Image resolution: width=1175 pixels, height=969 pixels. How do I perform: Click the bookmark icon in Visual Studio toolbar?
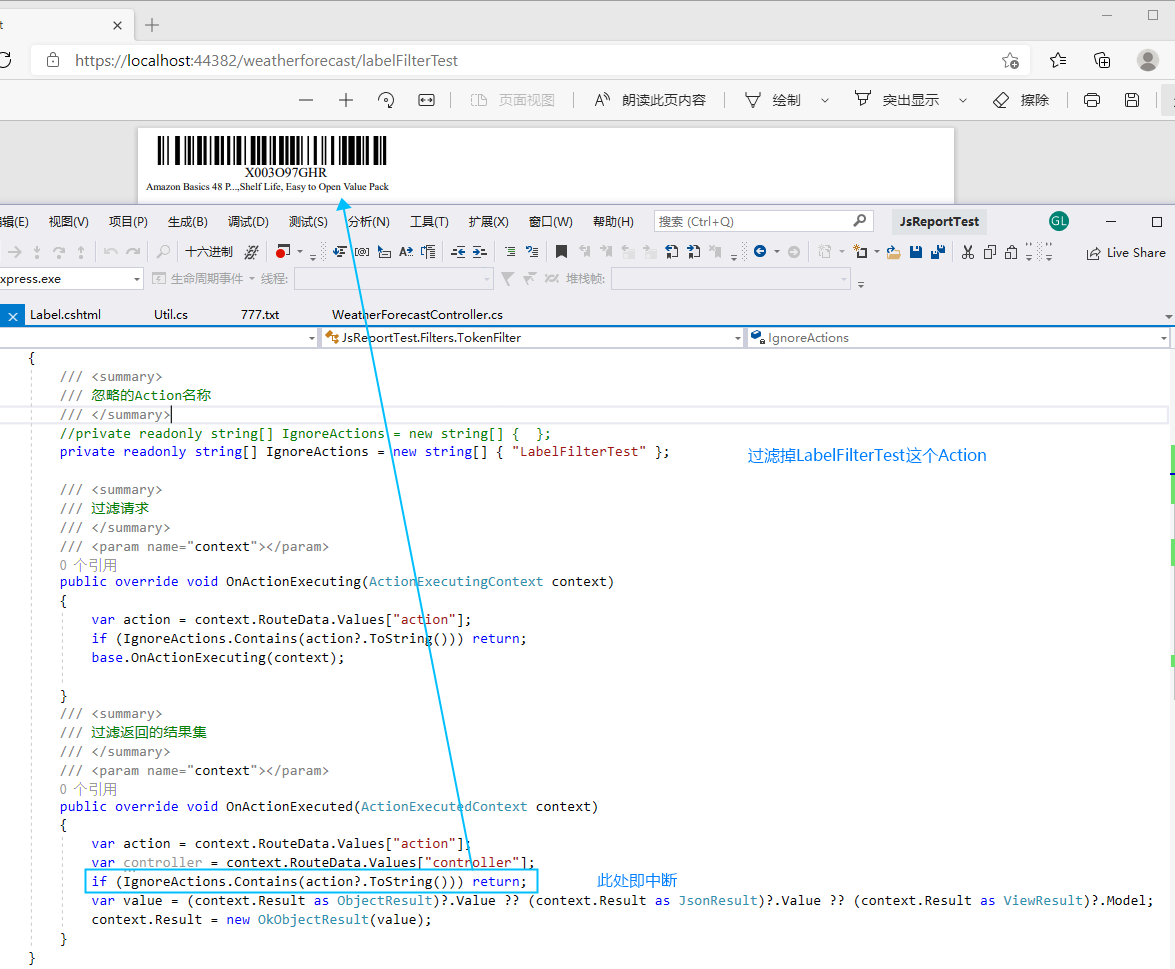click(562, 252)
